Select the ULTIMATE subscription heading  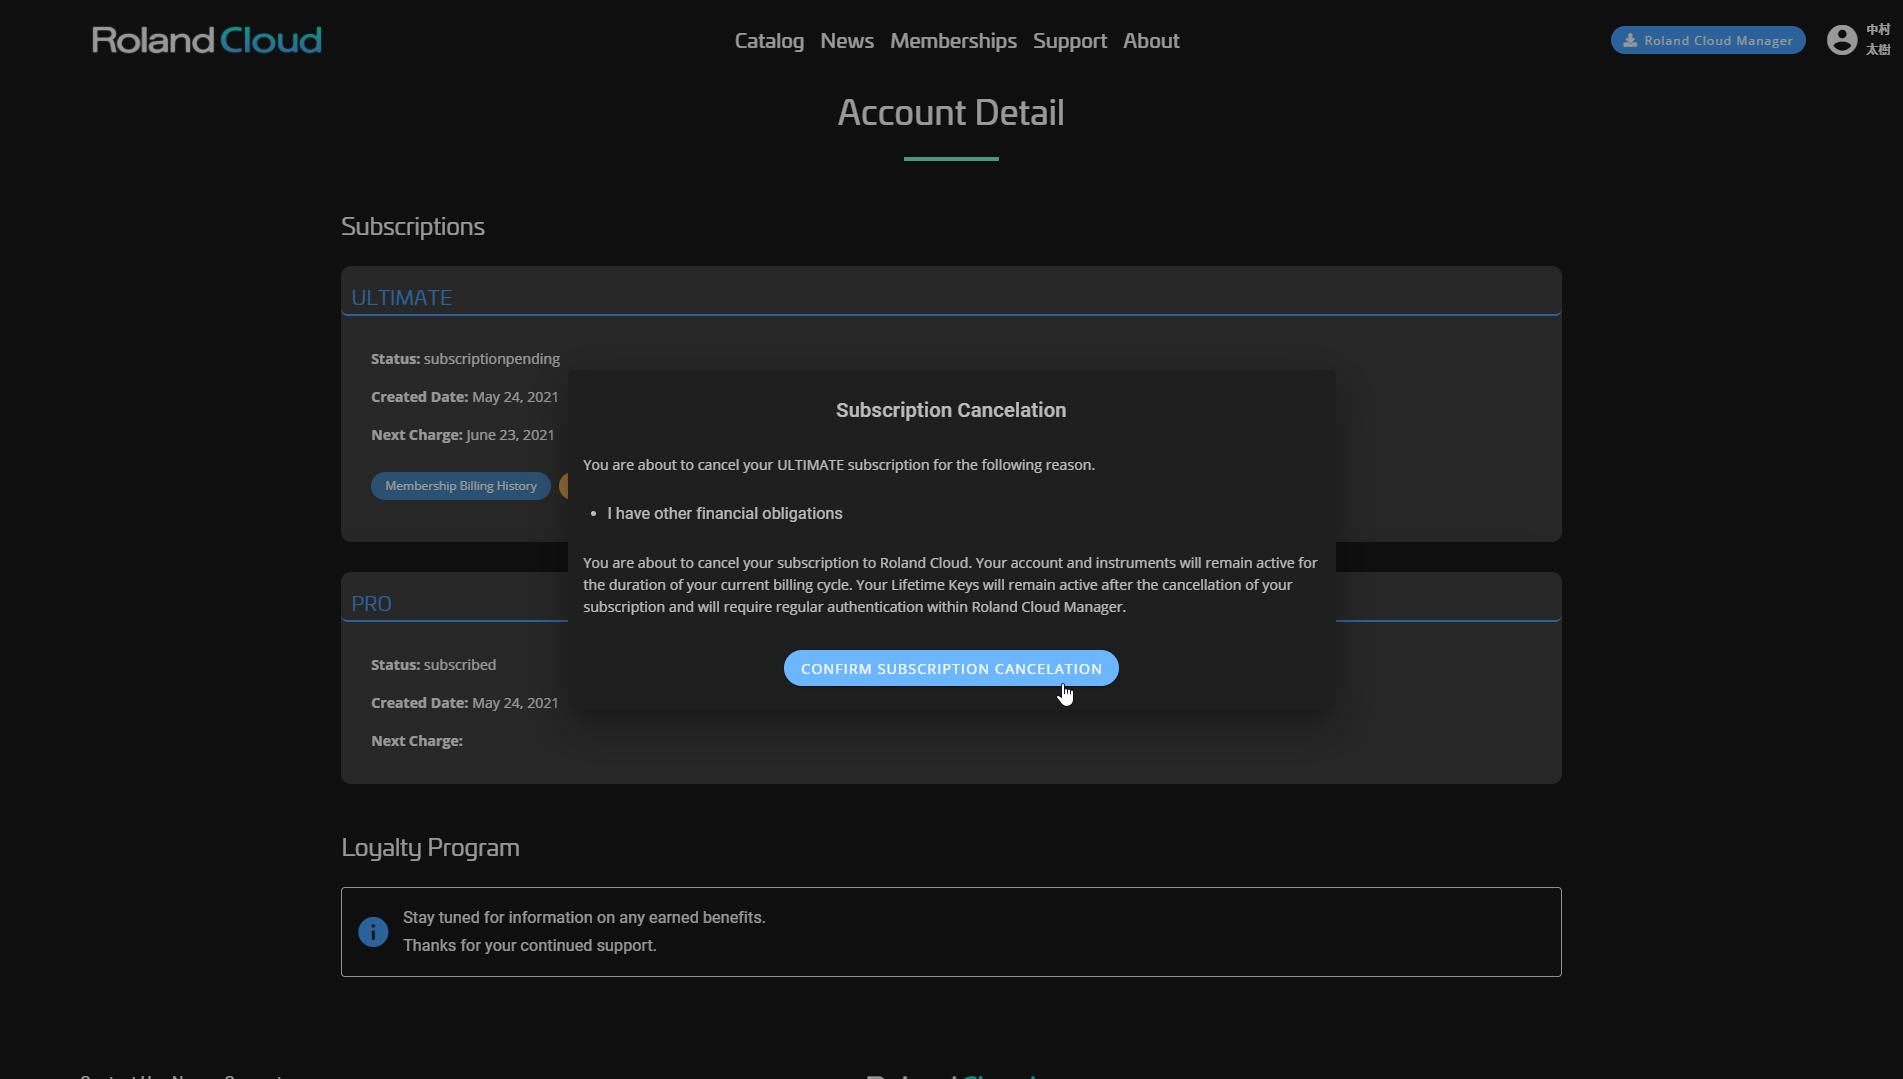(401, 298)
